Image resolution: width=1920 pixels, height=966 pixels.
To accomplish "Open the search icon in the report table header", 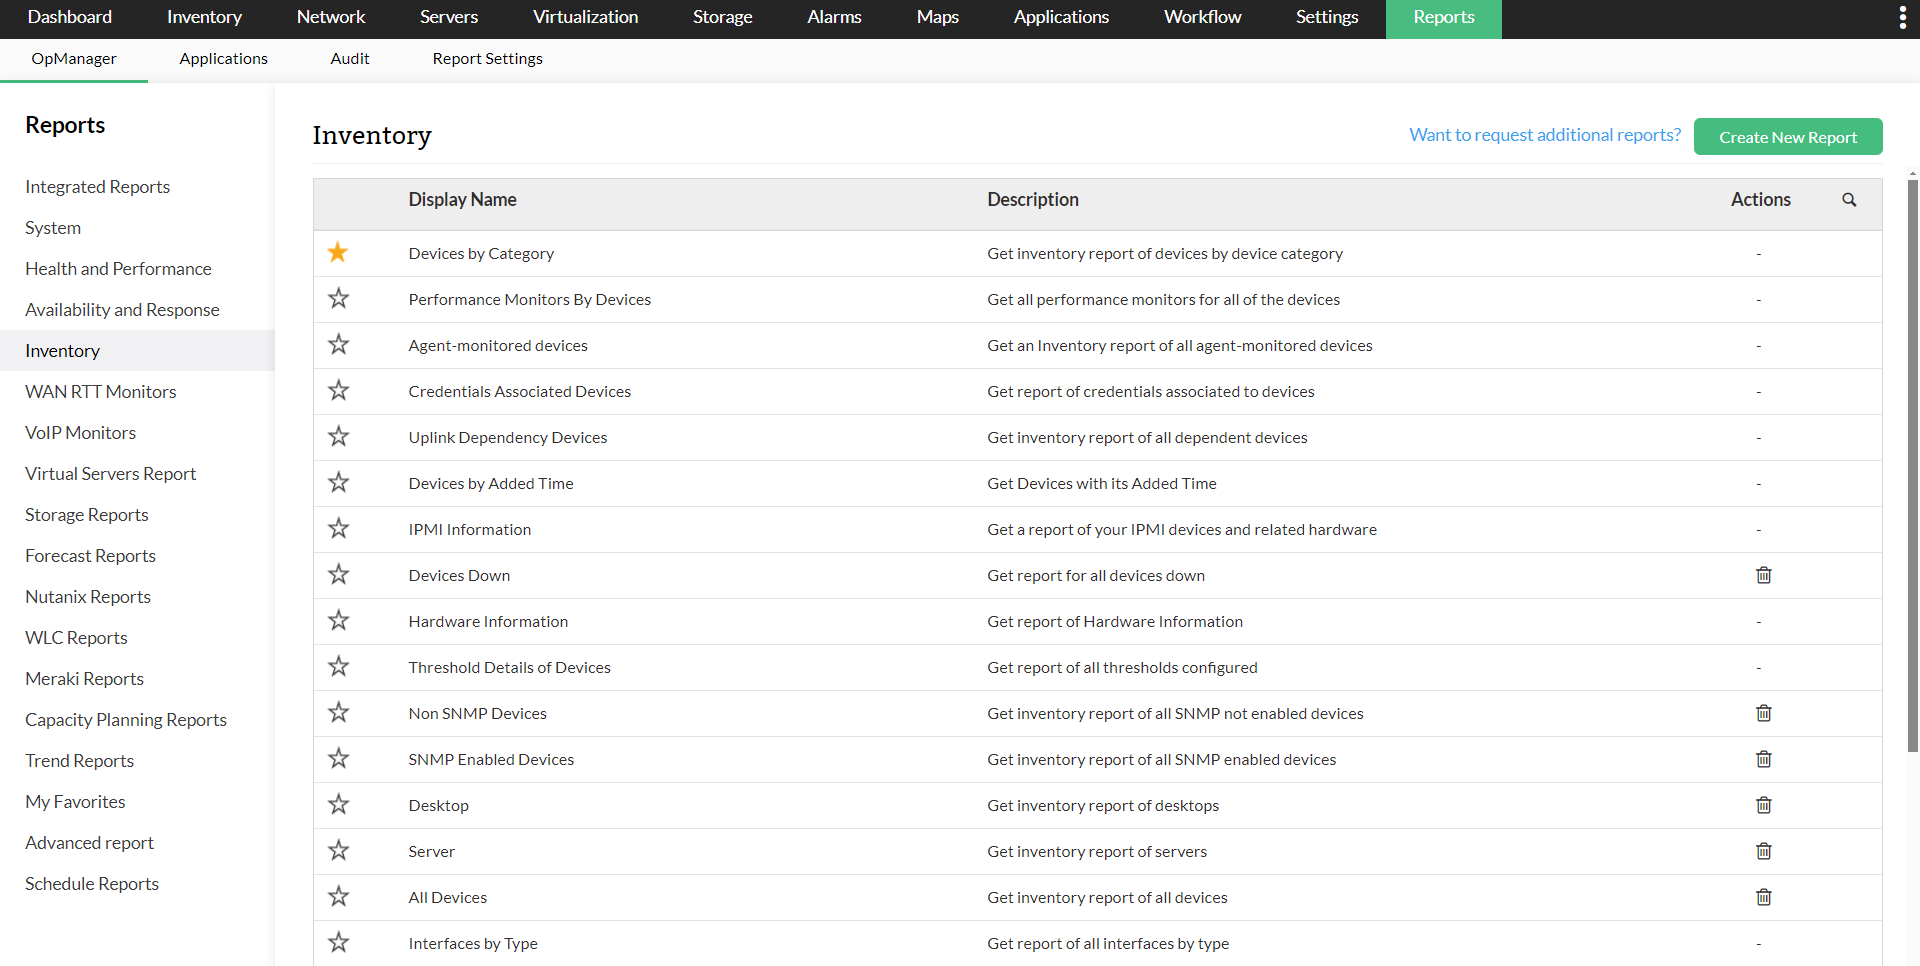I will tap(1849, 200).
